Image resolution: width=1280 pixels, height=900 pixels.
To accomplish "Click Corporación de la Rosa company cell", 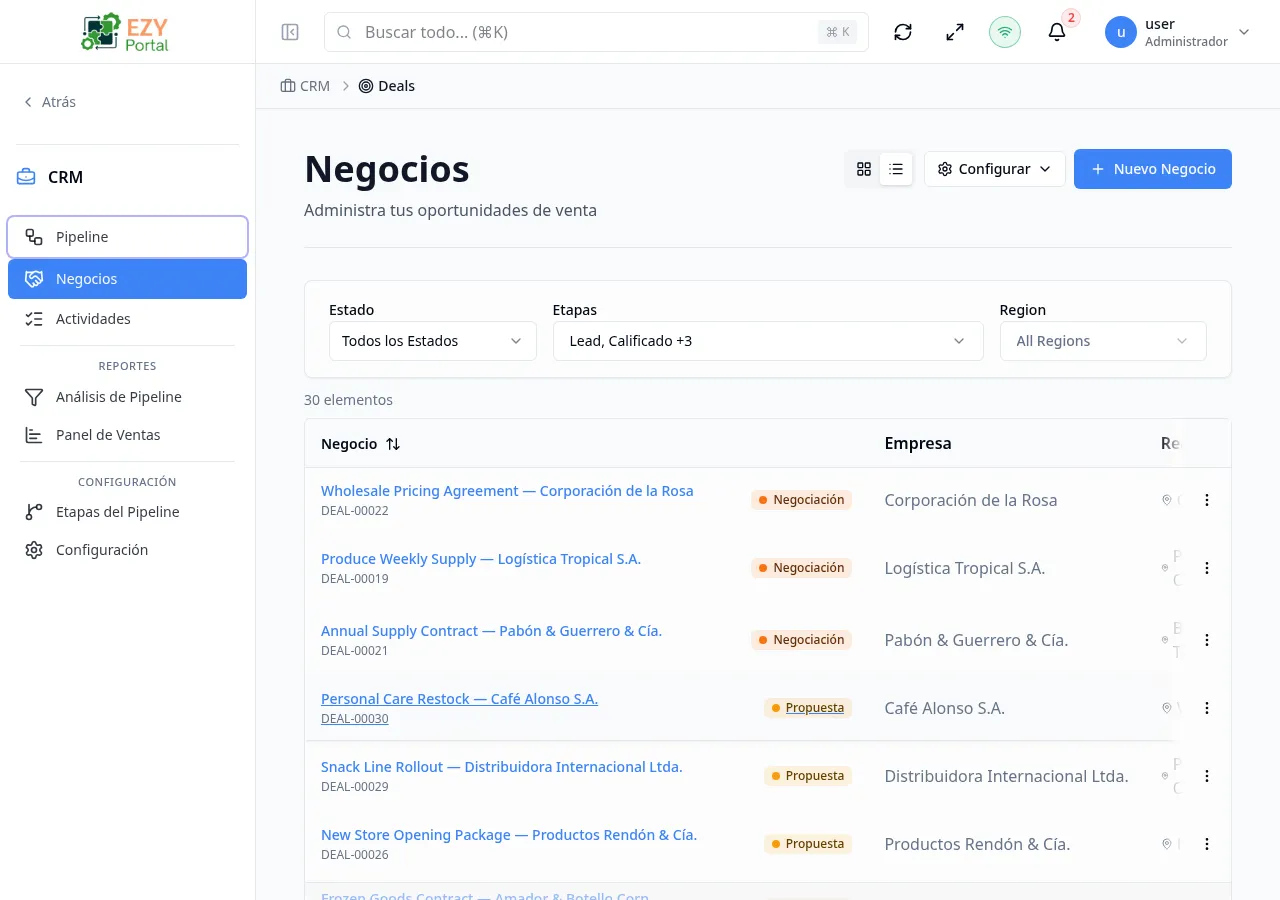I will coord(971,500).
